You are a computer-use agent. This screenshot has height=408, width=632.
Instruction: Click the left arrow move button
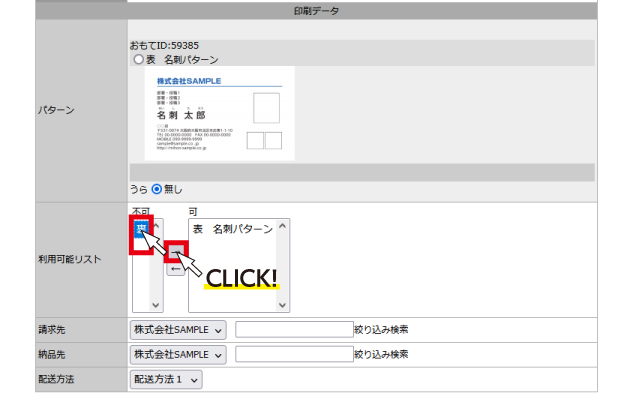tap(174, 269)
